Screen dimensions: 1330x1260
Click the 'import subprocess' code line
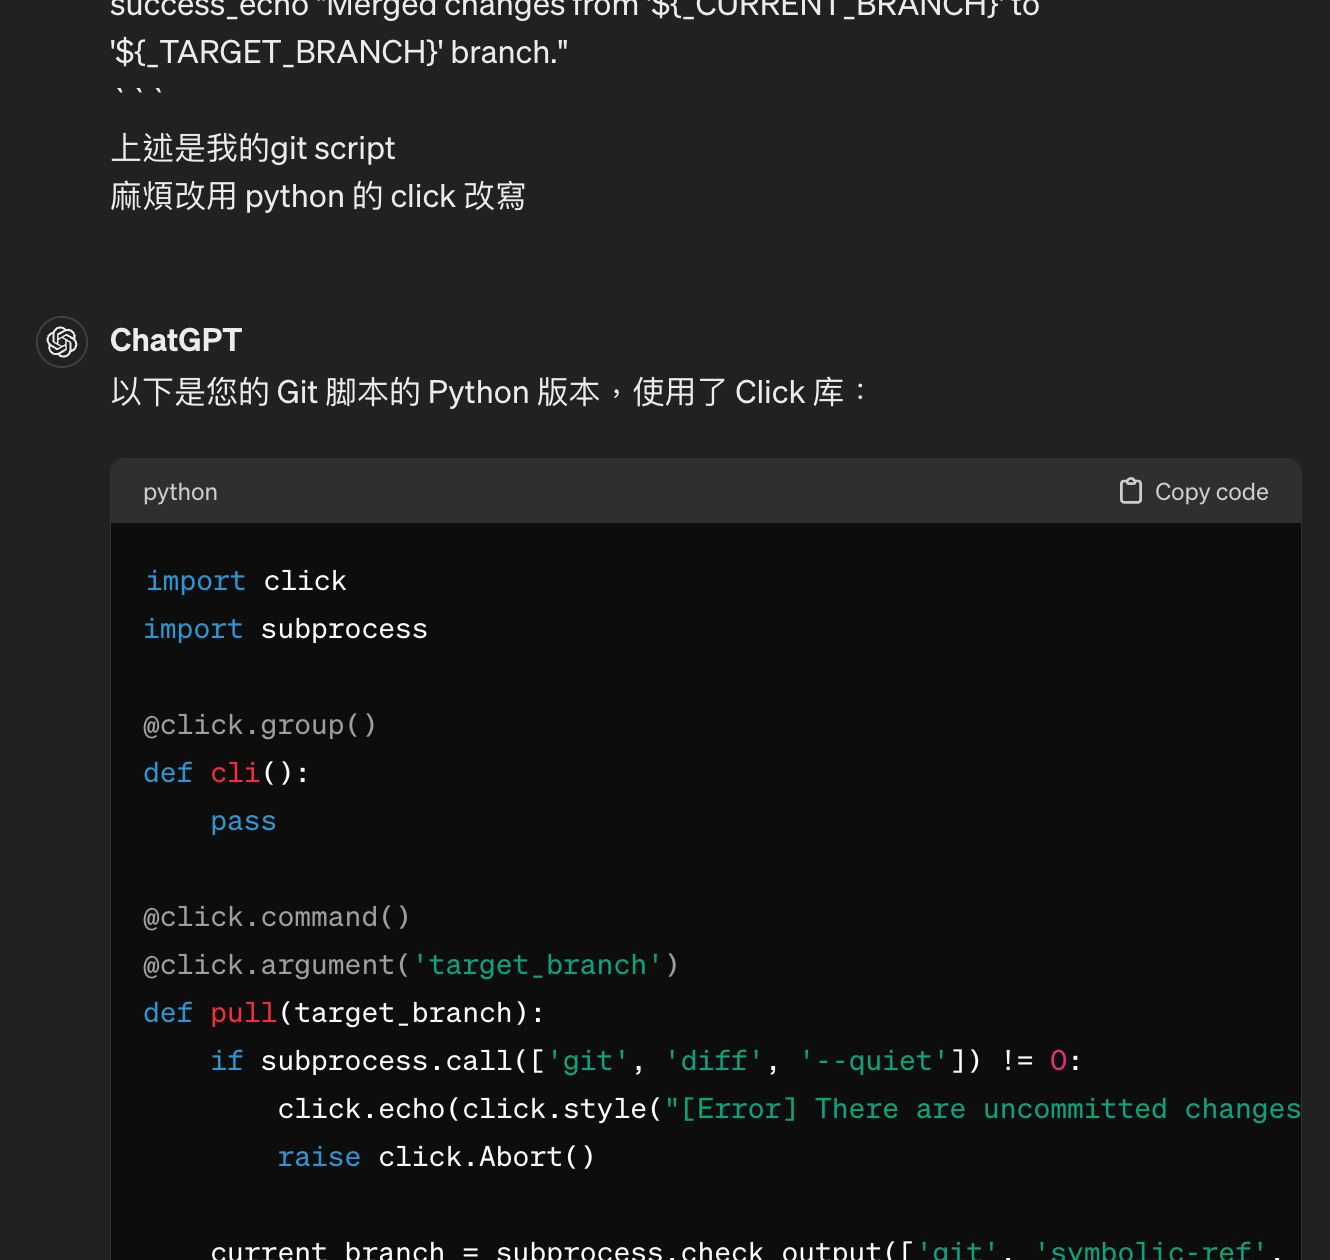pos(286,629)
